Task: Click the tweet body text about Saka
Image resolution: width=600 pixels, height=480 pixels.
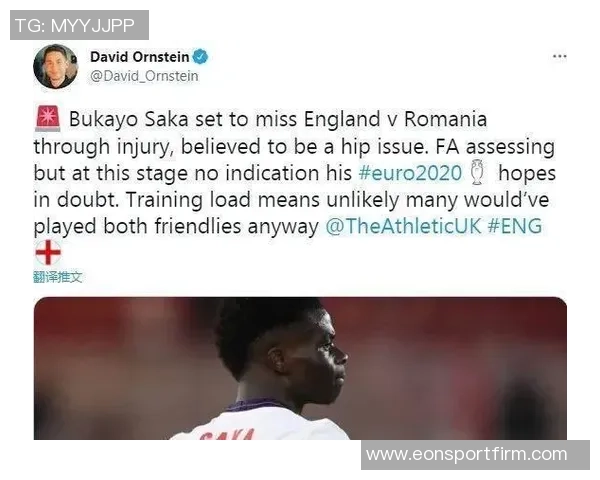Action: 295,173
